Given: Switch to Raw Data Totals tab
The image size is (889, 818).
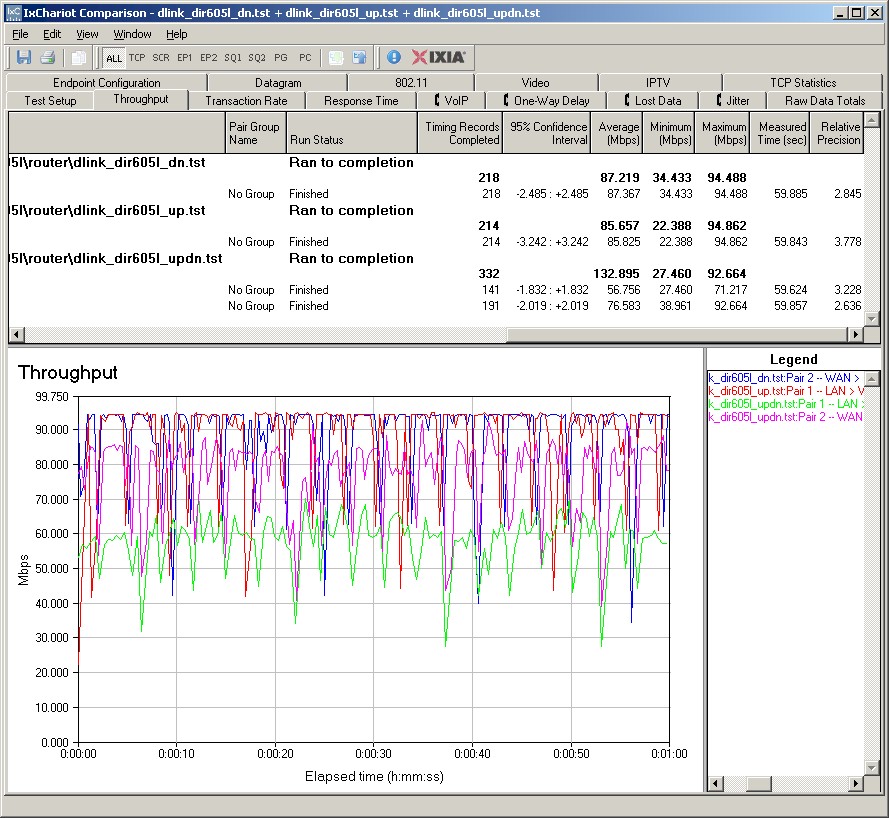Looking at the screenshot, I should tap(825, 101).
